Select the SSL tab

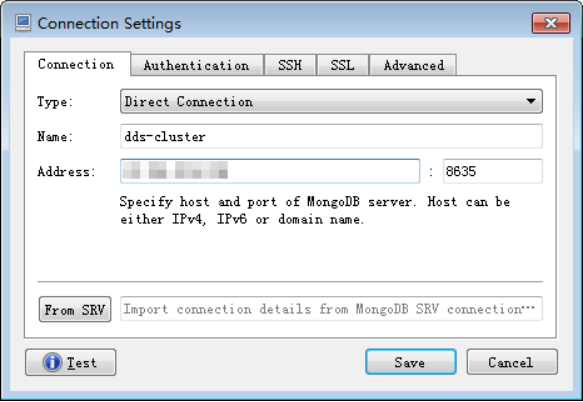[x=342, y=65]
